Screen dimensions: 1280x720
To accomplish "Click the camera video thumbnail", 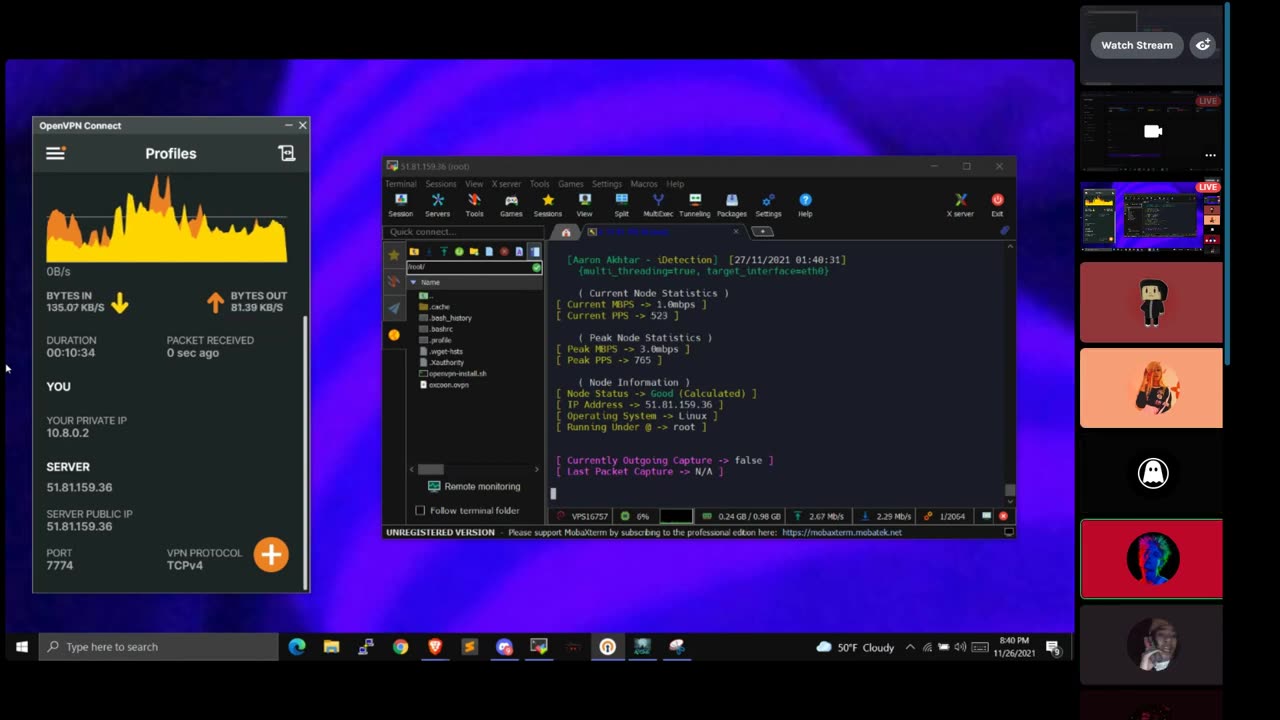I will 1151,131.
